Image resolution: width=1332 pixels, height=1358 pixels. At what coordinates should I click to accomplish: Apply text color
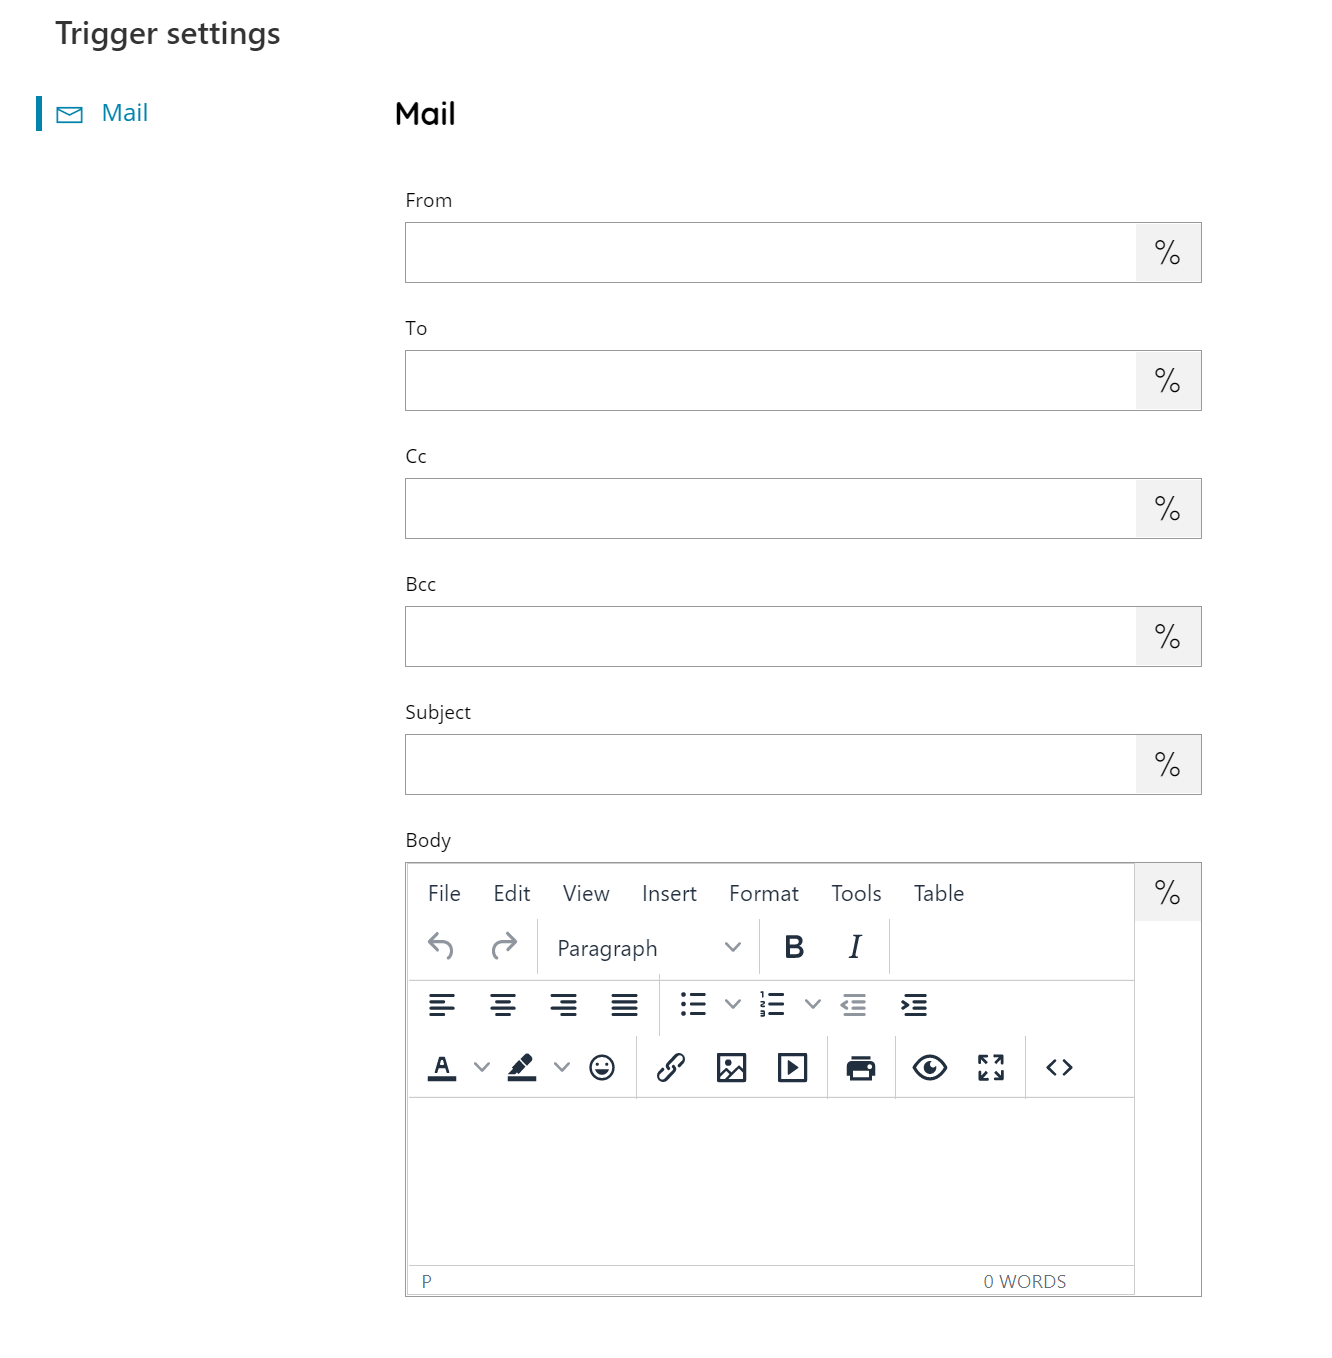coord(442,1067)
